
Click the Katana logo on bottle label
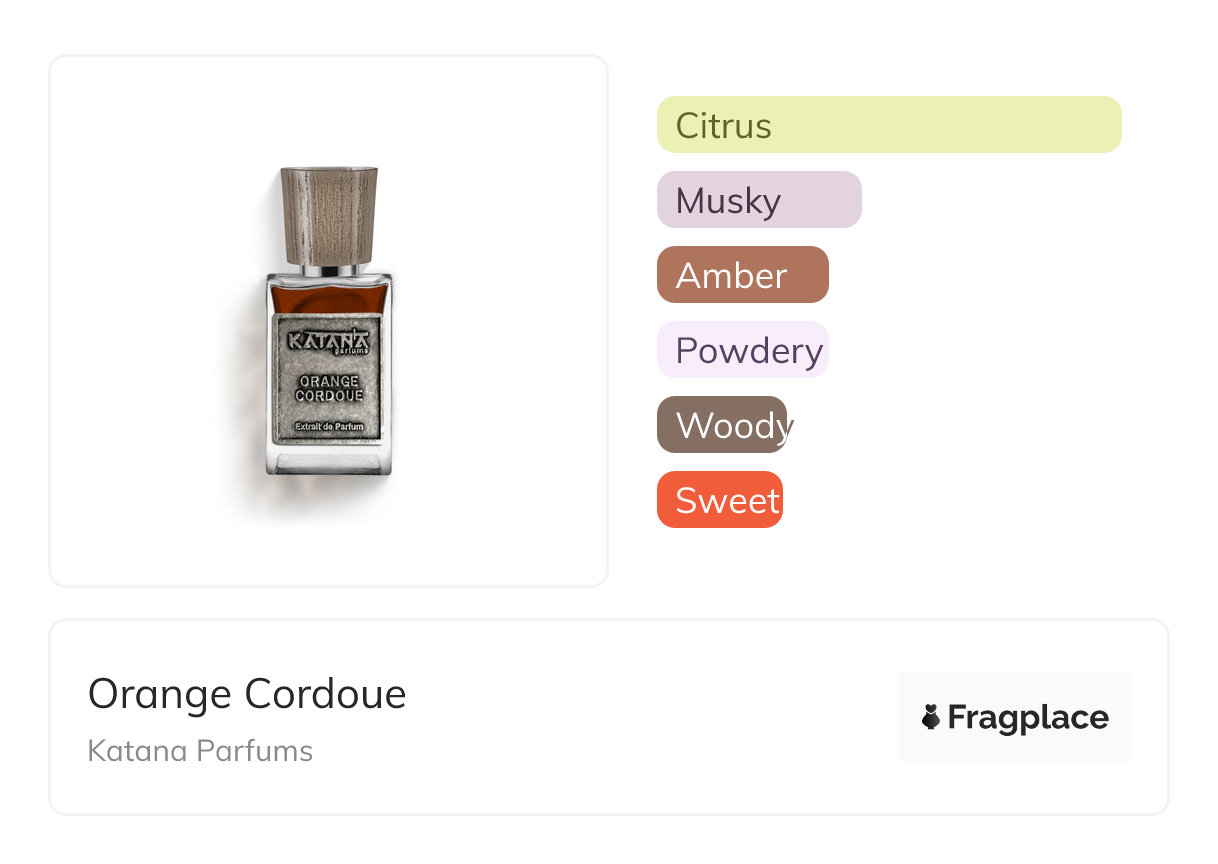[x=328, y=341]
